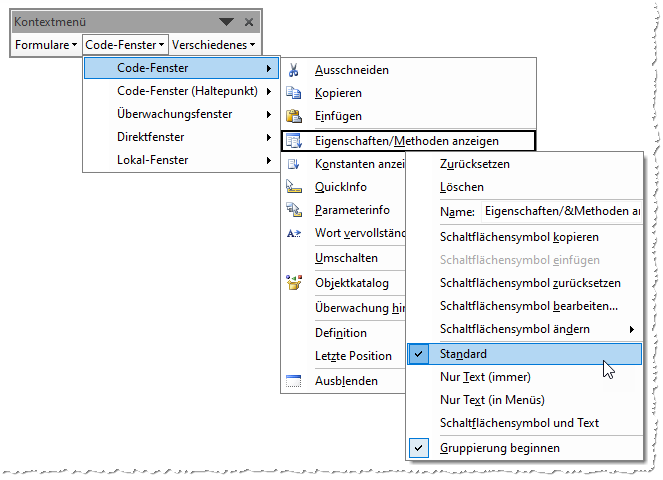The image size is (663, 480).
Task: Click Löschen to delete the item
Action: (462, 187)
